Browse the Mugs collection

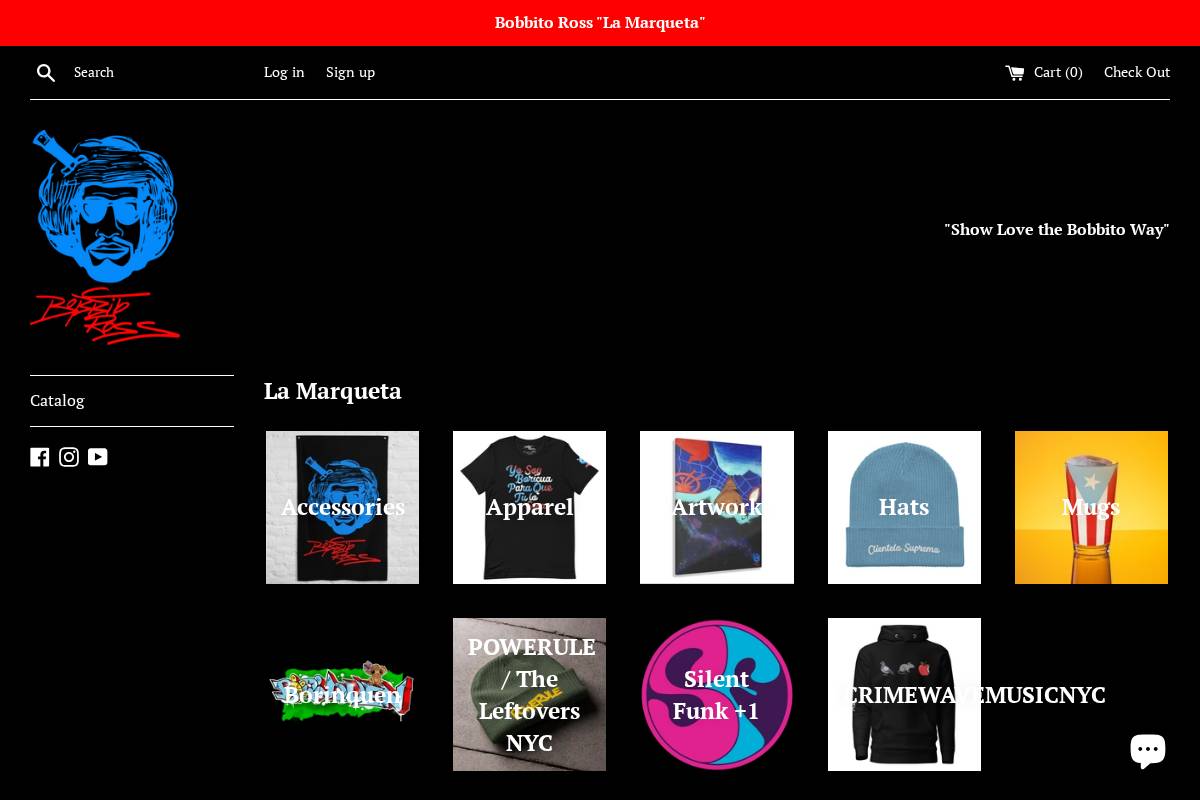(x=1091, y=507)
